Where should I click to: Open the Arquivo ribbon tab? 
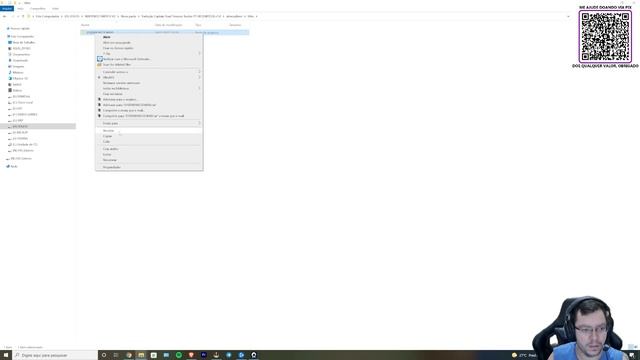[x=7, y=9]
